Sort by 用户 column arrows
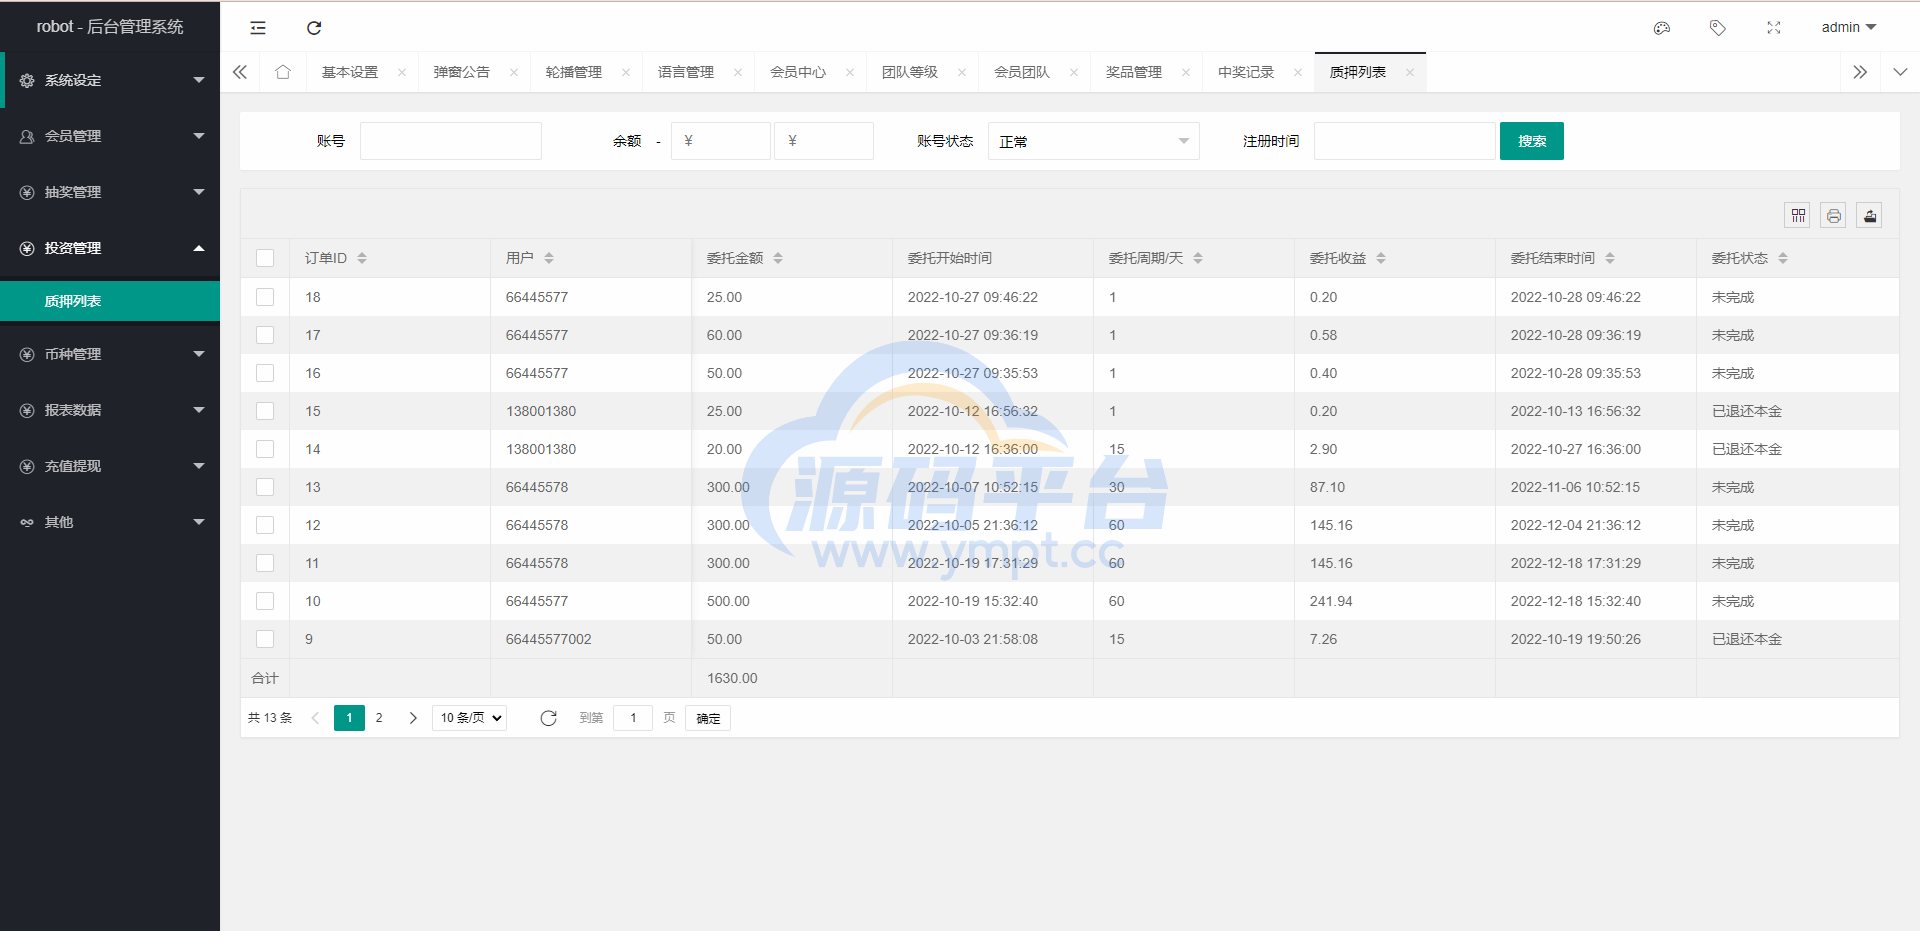The image size is (1920, 931). pyautogui.click(x=549, y=258)
